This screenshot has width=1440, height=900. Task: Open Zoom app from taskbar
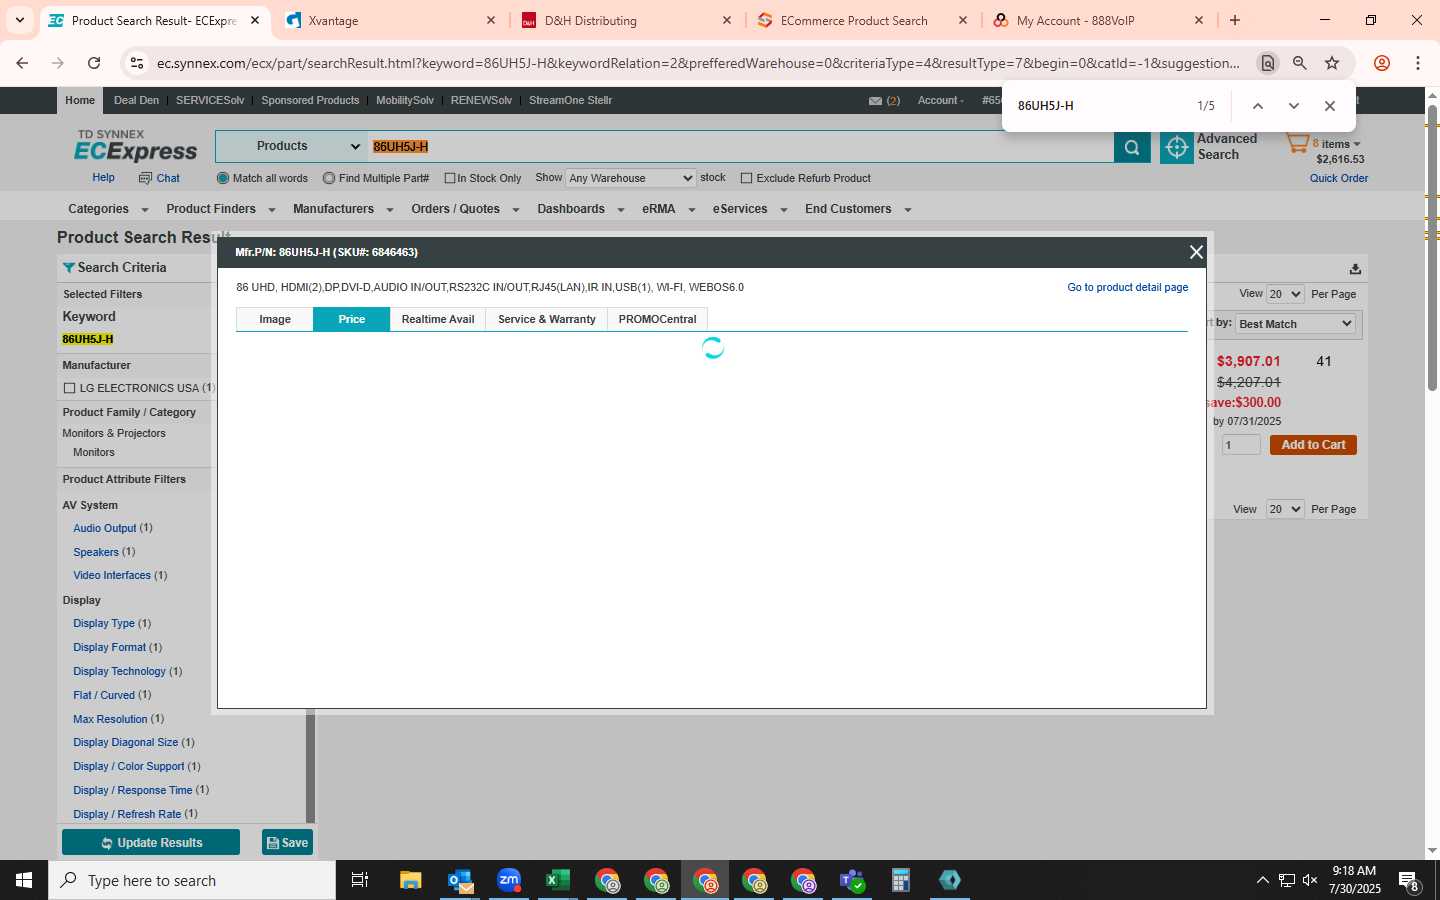(x=509, y=880)
